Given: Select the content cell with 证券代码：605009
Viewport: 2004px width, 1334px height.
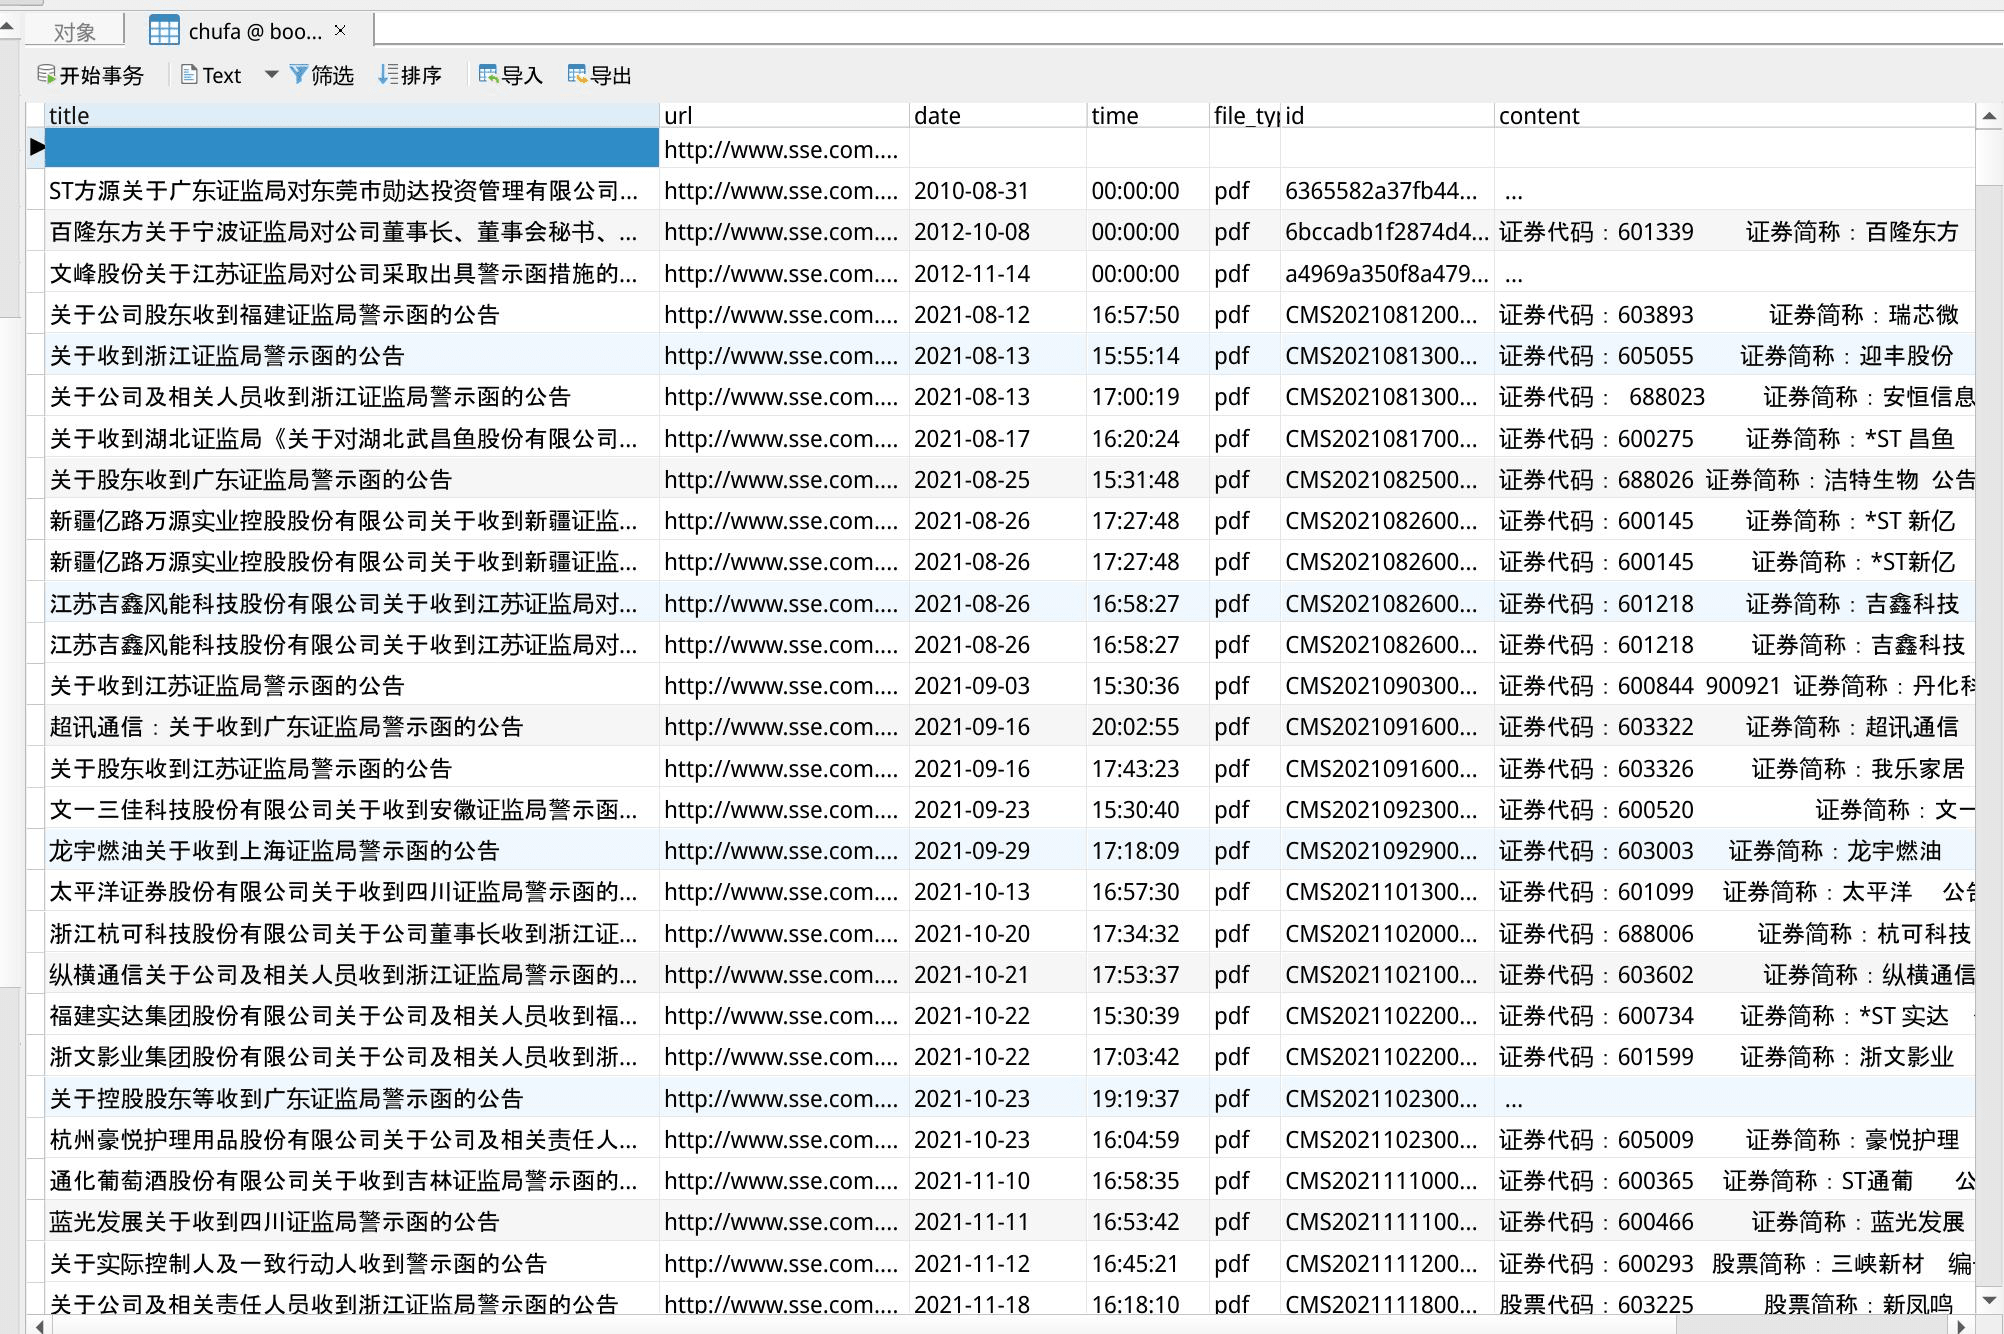Looking at the screenshot, I should coord(1735,1139).
